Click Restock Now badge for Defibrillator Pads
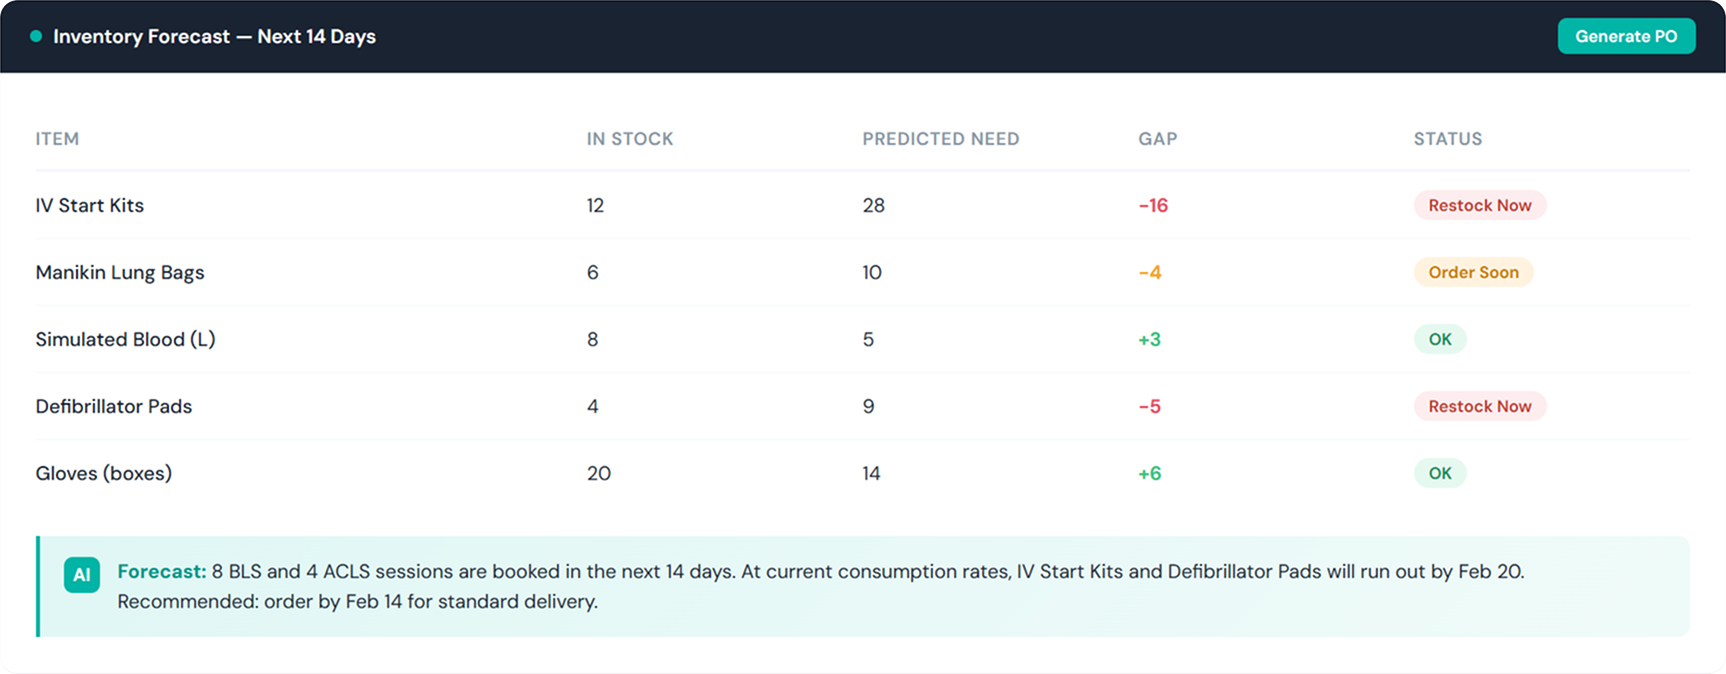 1479,406
